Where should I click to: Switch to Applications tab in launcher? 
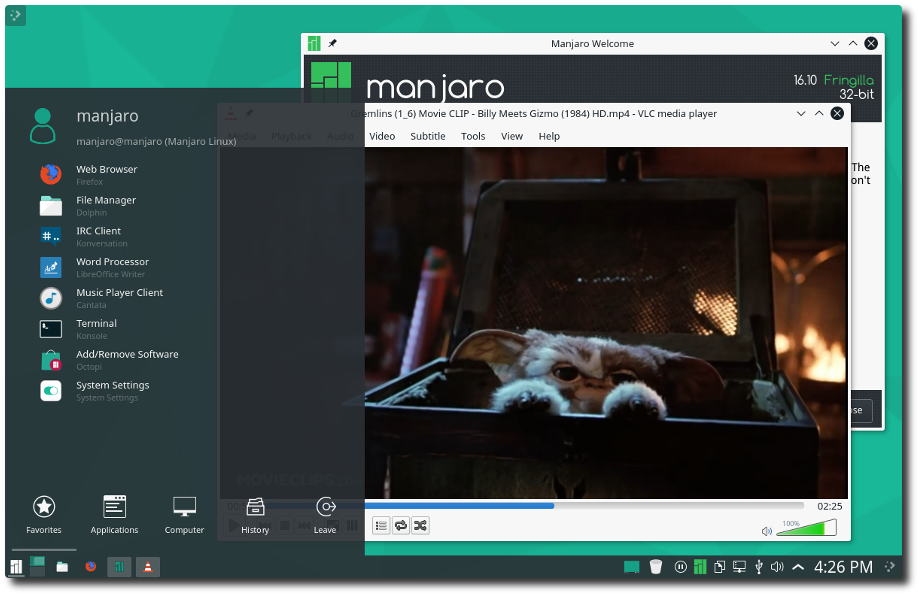click(115, 514)
